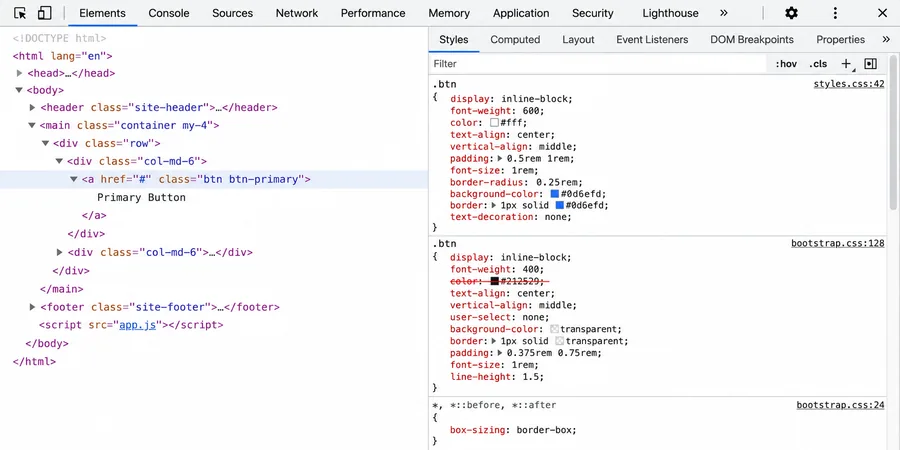Screen dimensions: 900x450
Task: Add a new style rule plus icon
Action: click(846, 64)
